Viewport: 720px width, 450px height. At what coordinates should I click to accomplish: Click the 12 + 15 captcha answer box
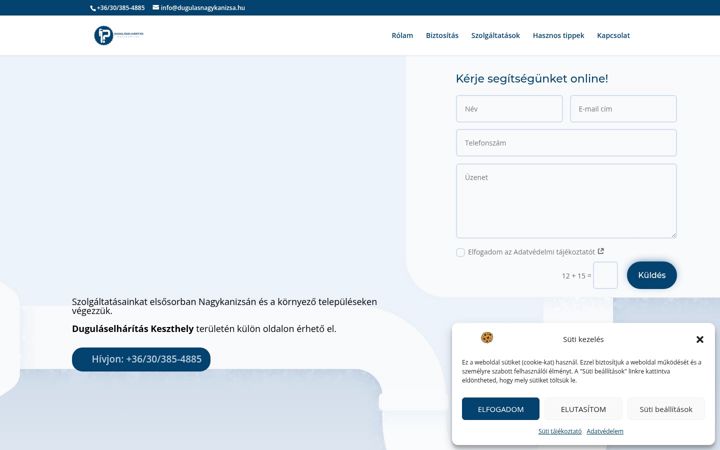coord(605,276)
